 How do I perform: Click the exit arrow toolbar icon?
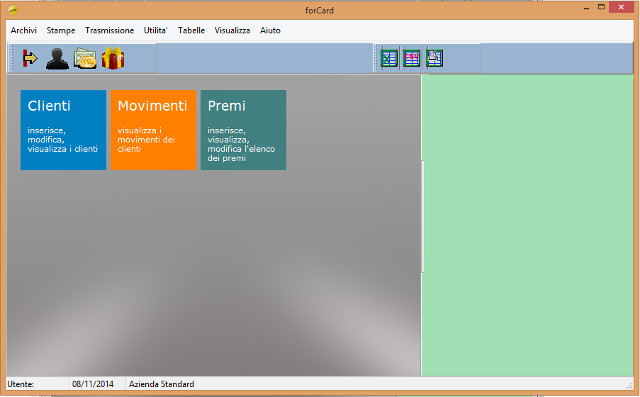pyautogui.click(x=30, y=58)
